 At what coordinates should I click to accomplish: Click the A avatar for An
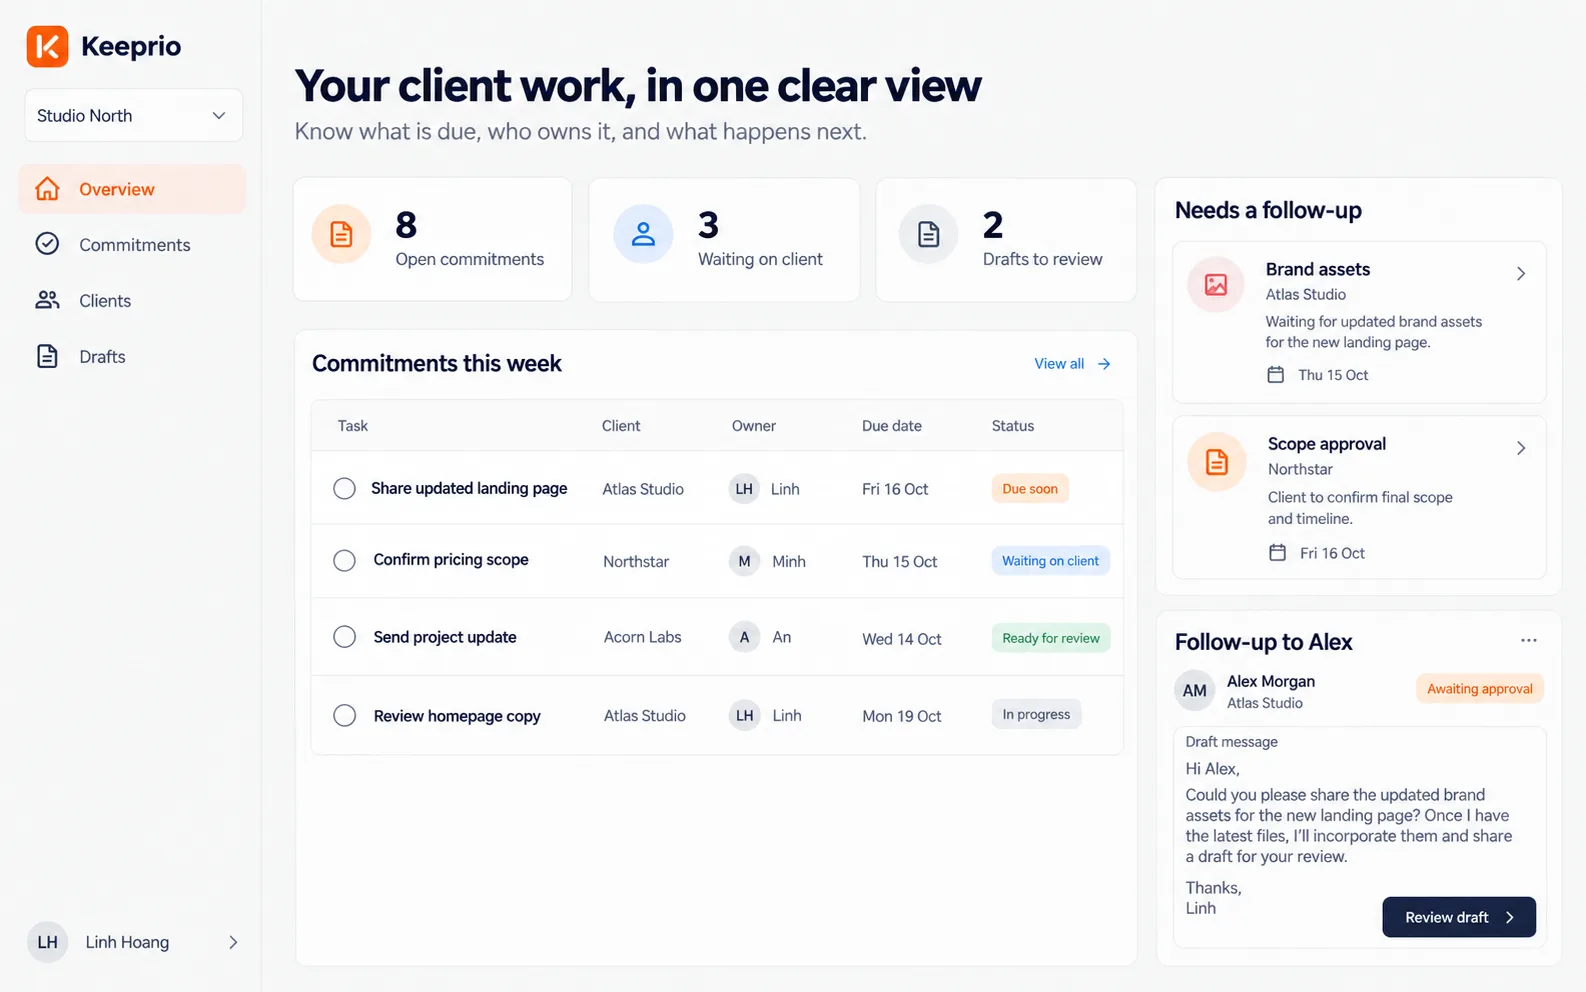point(744,637)
